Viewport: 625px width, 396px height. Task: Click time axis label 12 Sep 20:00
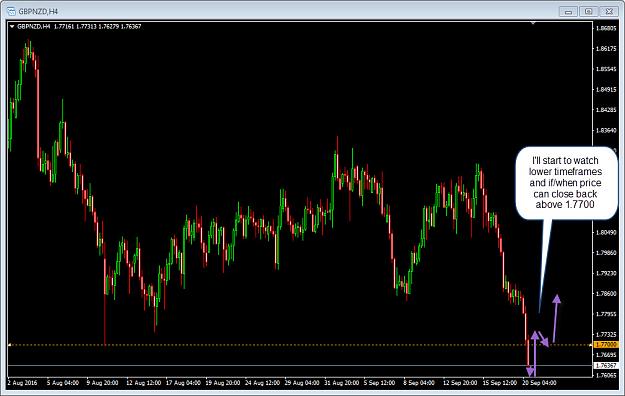[460, 383]
